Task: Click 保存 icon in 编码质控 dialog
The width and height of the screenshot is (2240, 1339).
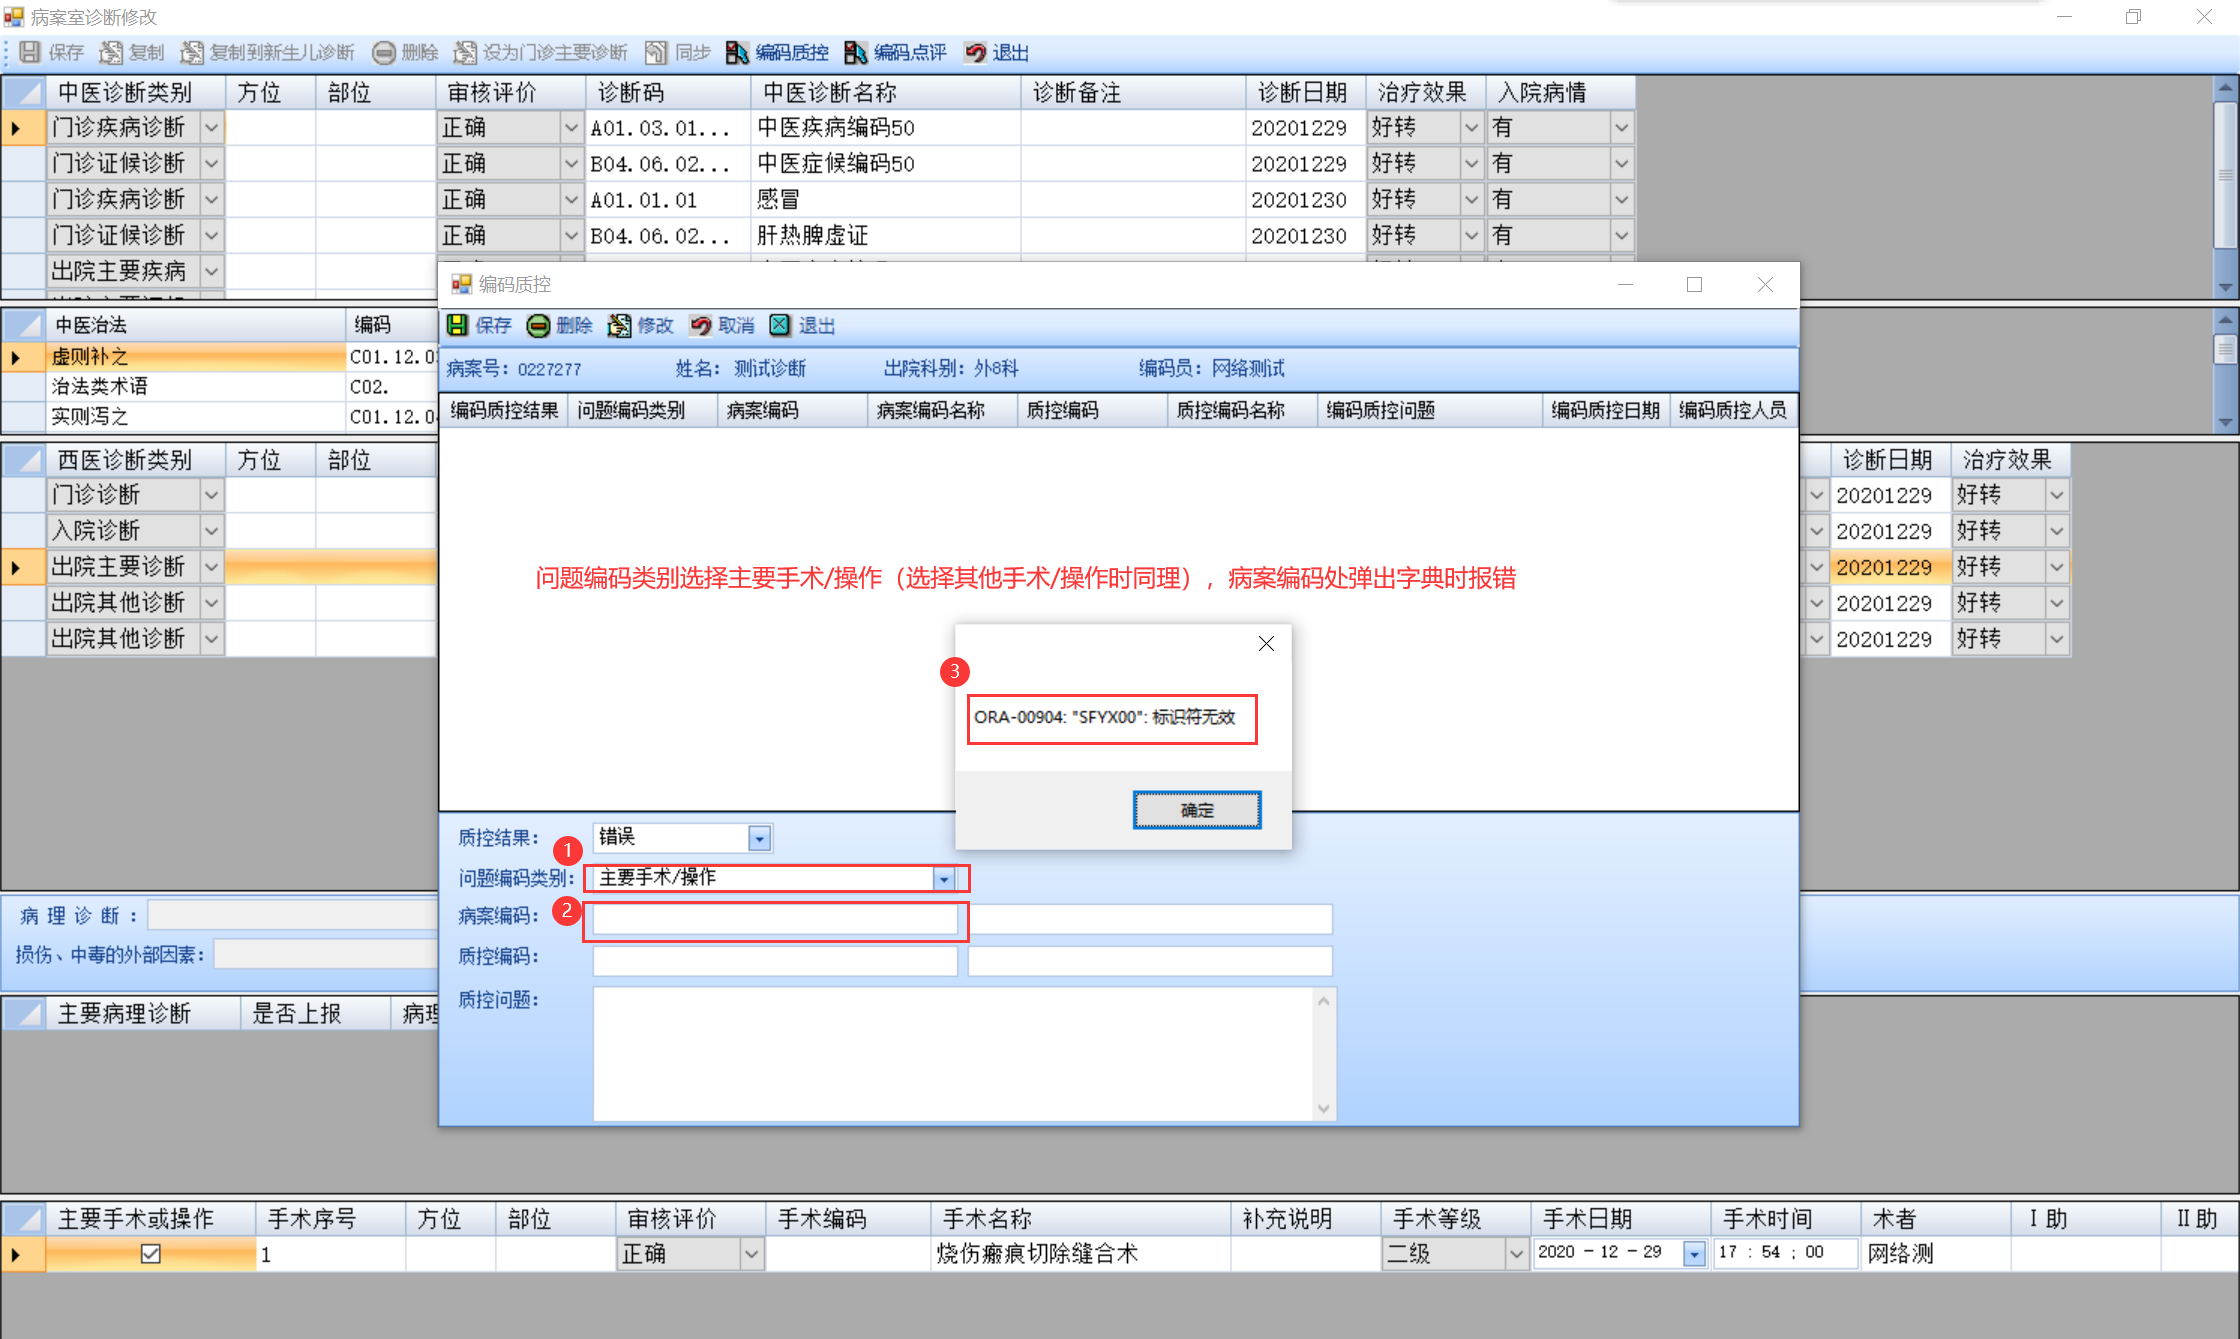Action: 457,325
